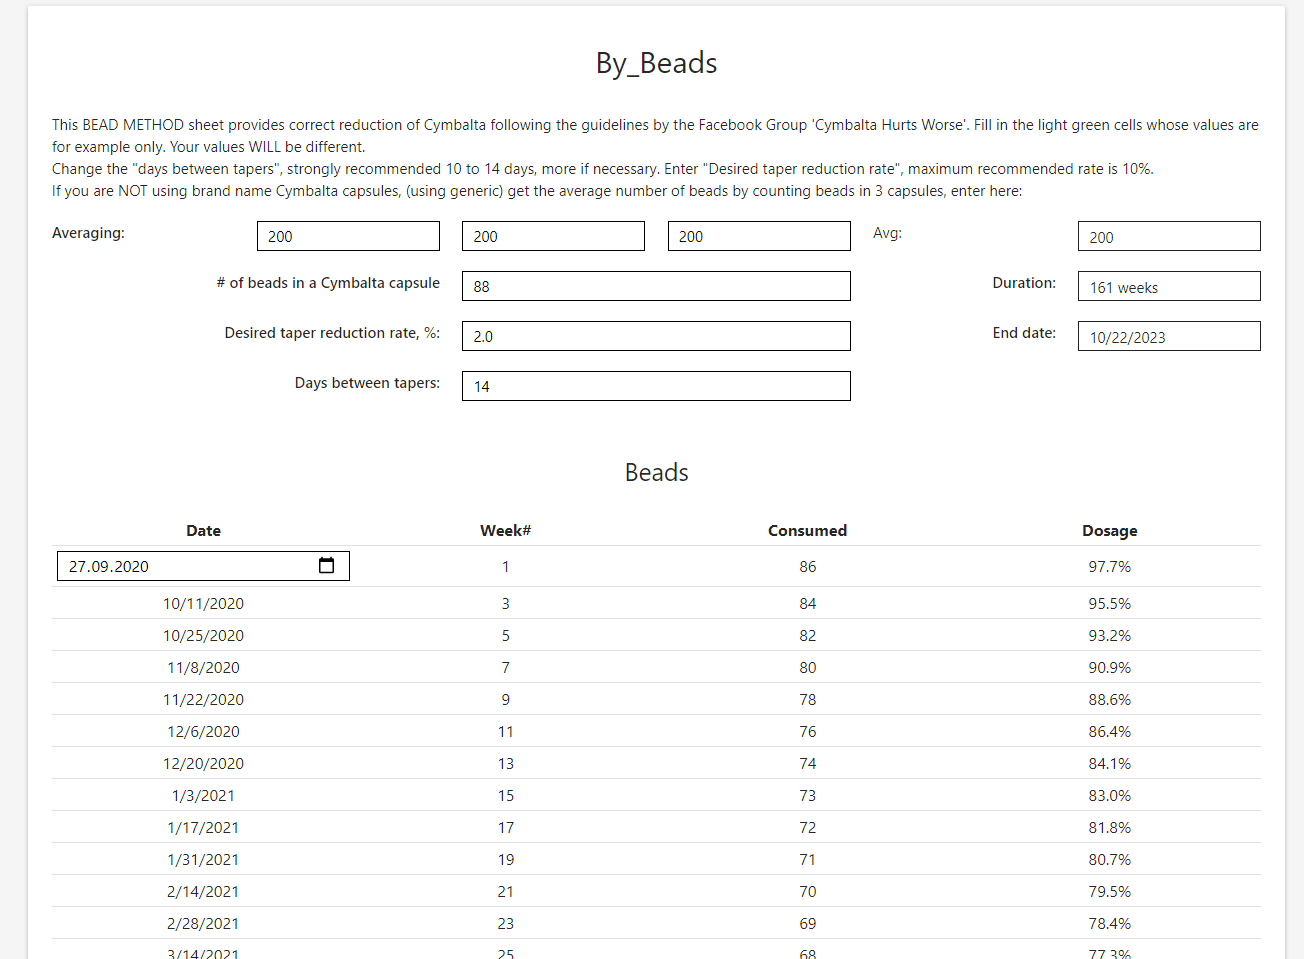Select the 12/20/2020 row date
The image size is (1304, 959).
[x=203, y=762]
